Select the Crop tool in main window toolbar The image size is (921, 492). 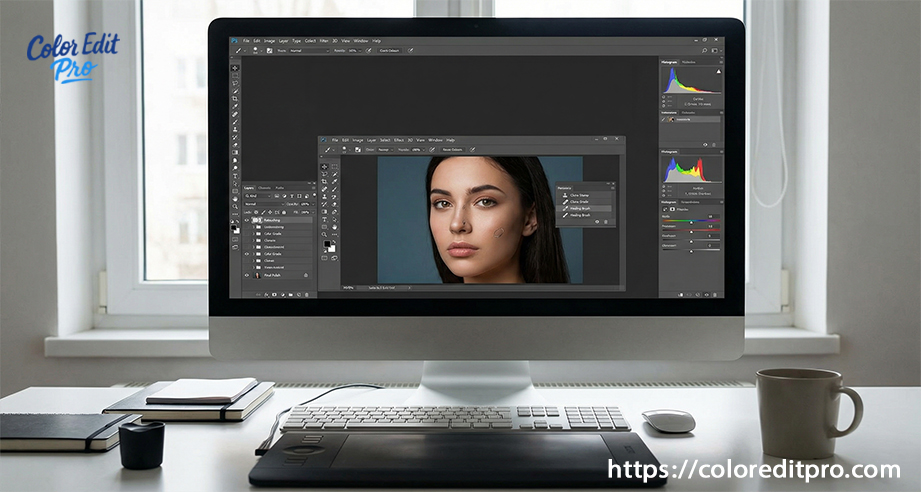[x=235, y=98]
